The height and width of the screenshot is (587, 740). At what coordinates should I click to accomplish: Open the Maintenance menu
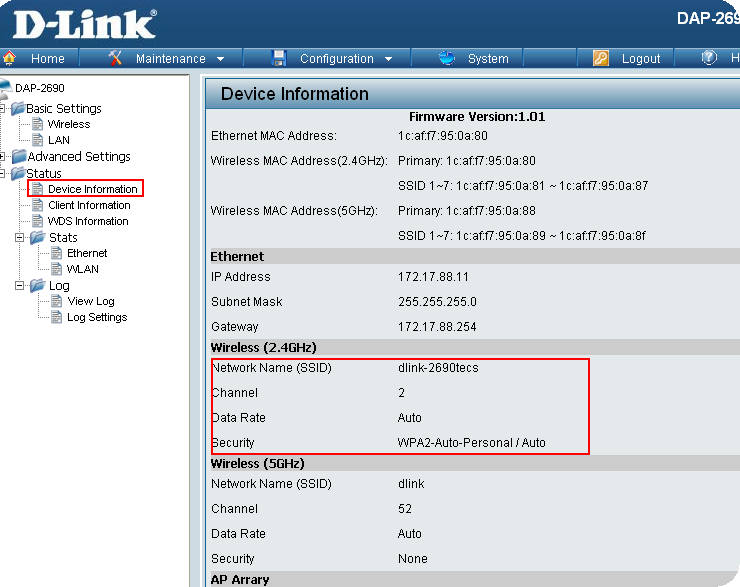(x=171, y=59)
